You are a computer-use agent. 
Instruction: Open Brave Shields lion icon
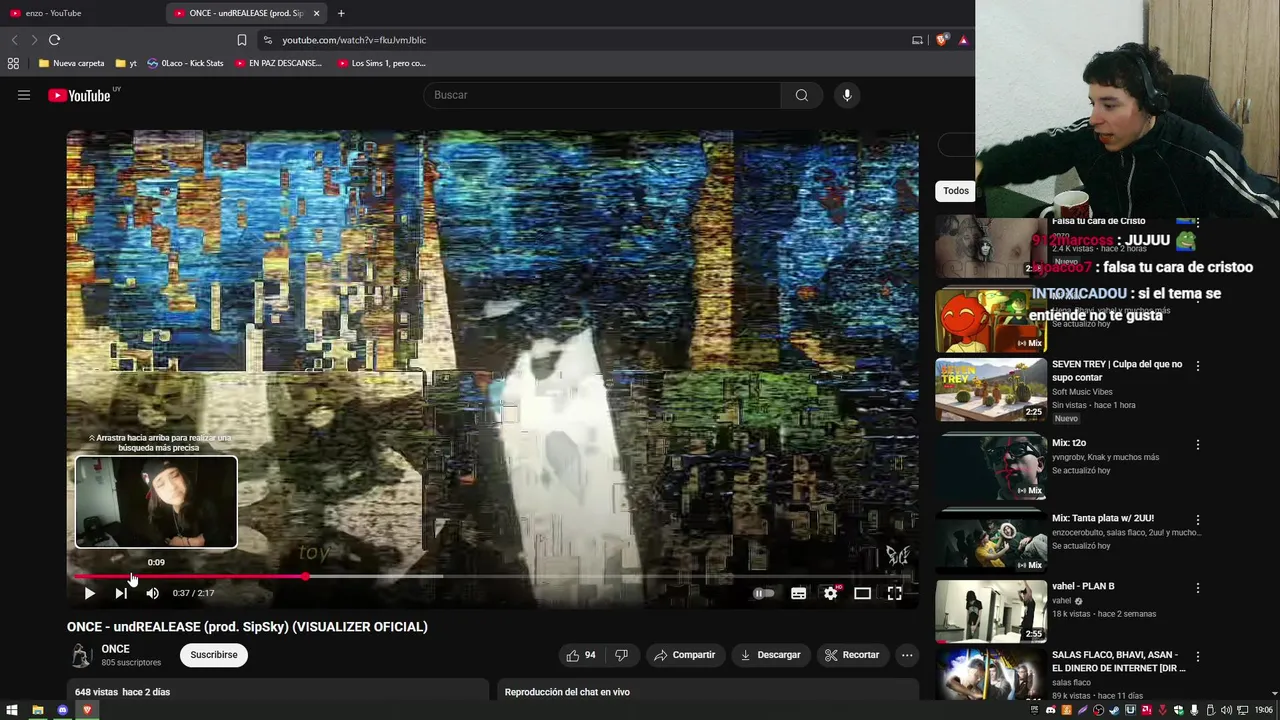941,40
